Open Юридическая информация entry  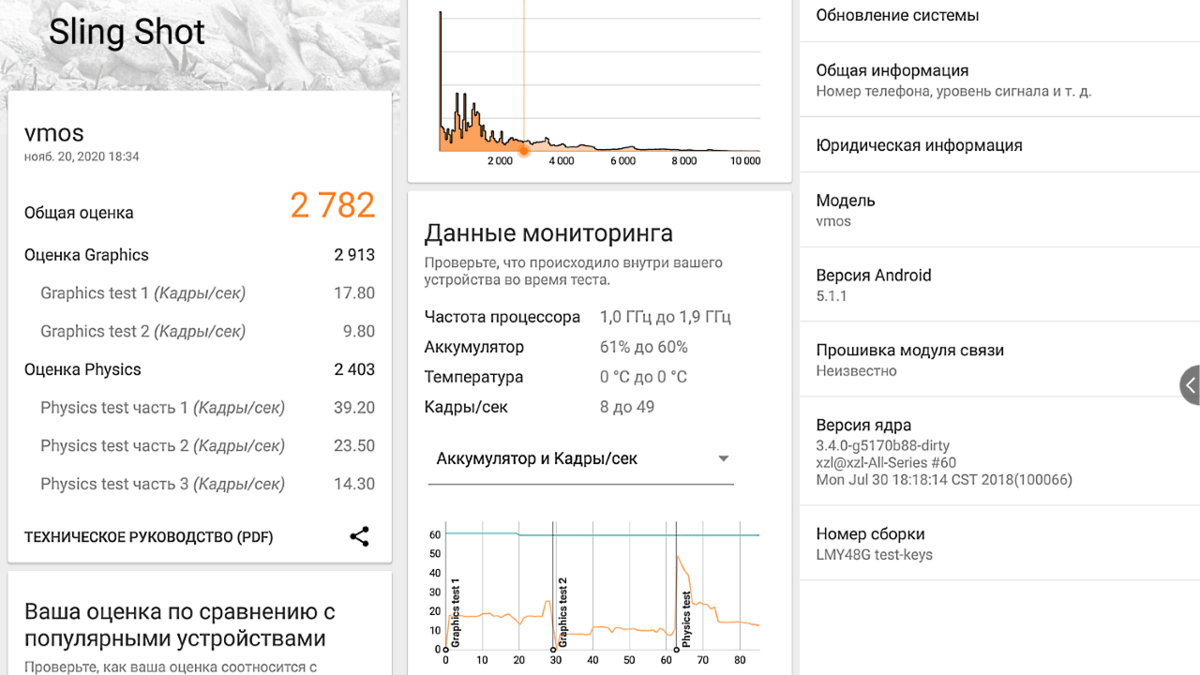[1000, 145]
